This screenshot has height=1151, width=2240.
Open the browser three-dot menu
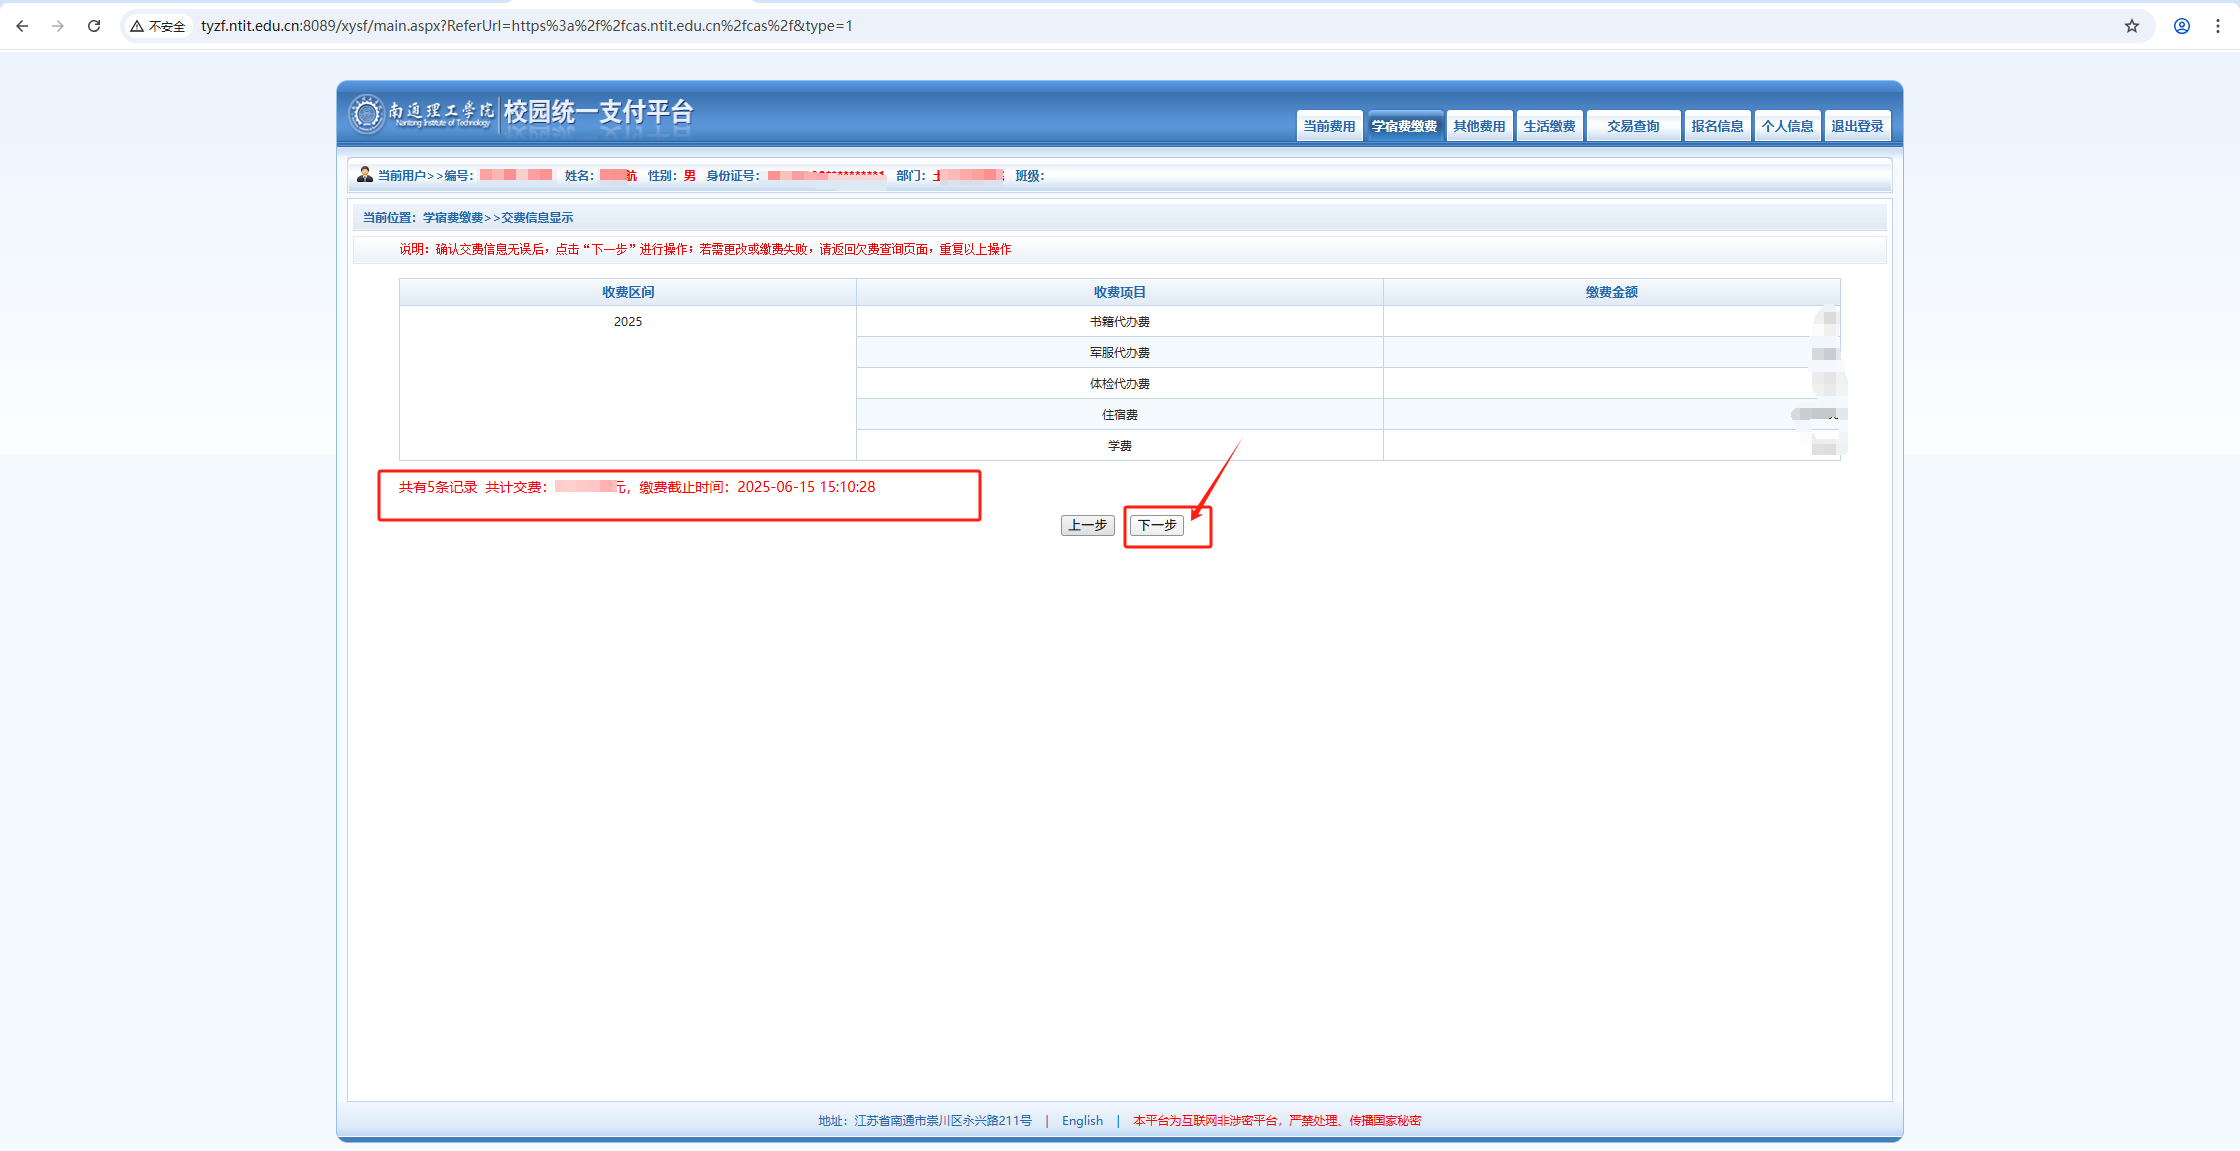[x=2218, y=26]
